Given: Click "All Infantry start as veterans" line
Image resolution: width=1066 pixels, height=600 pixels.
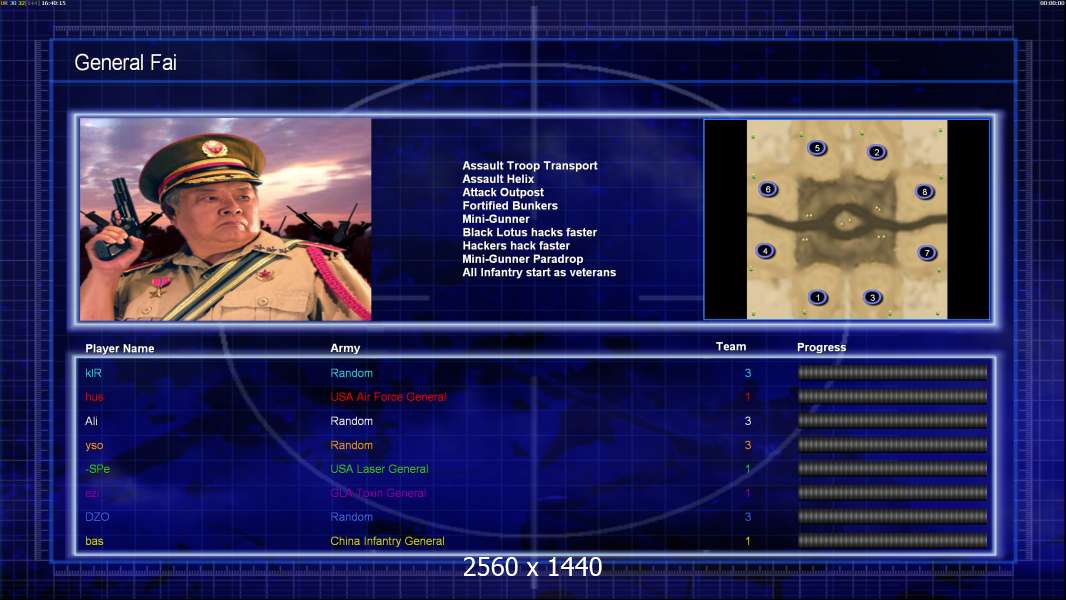Looking at the screenshot, I should click(539, 272).
